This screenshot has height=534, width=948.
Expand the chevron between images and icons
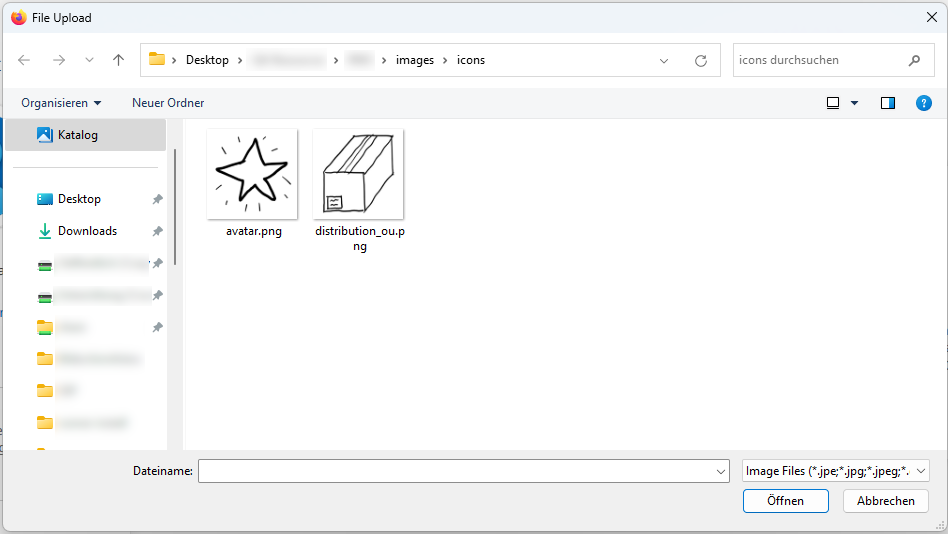(x=445, y=60)
